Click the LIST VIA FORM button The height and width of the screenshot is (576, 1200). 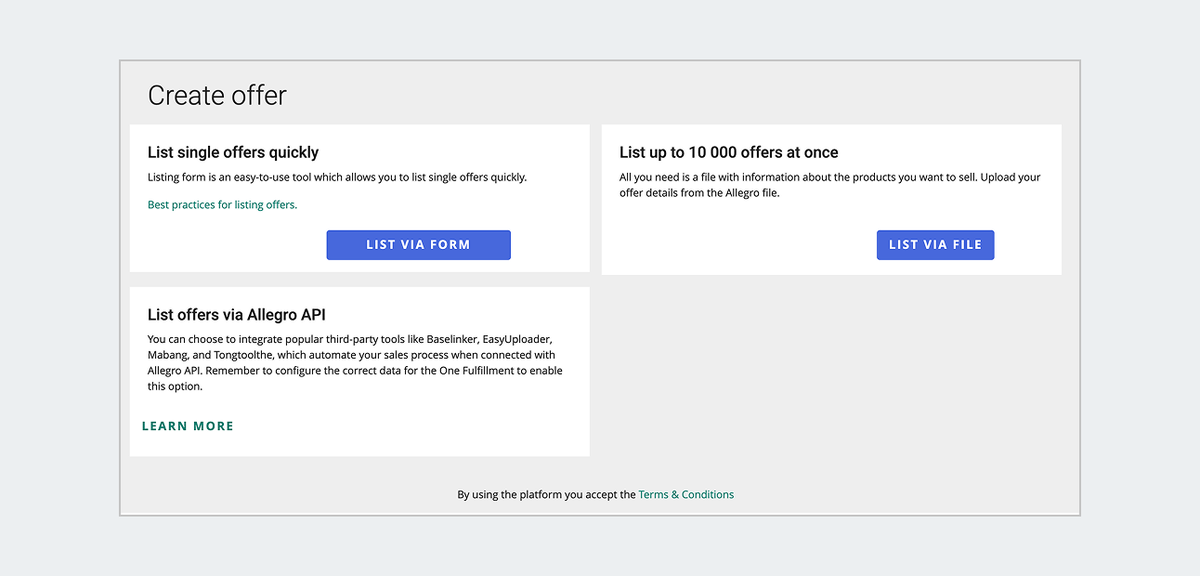tap(418, 244)
